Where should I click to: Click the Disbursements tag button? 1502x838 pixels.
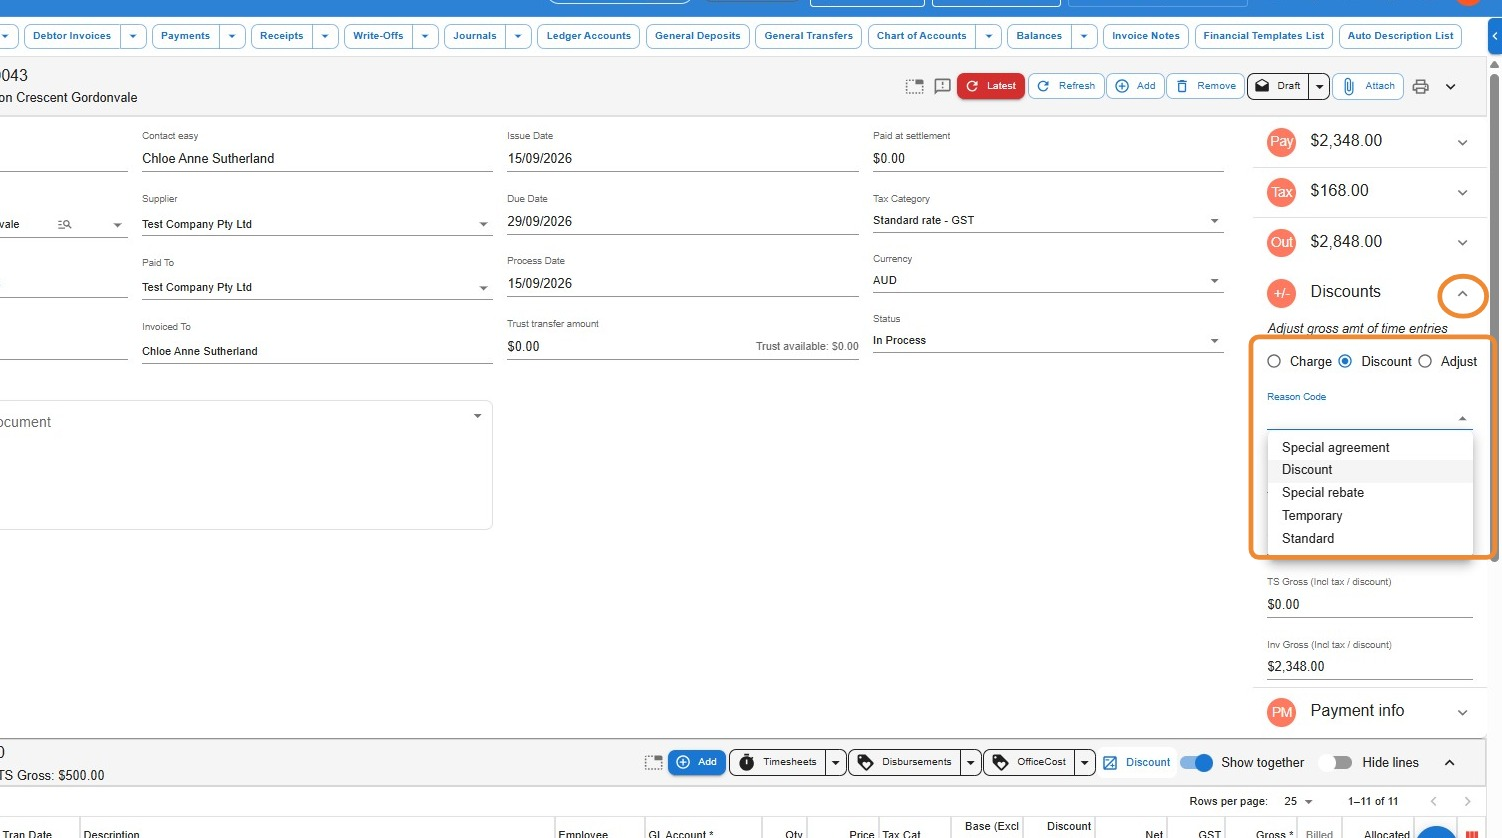coord(905,762)
